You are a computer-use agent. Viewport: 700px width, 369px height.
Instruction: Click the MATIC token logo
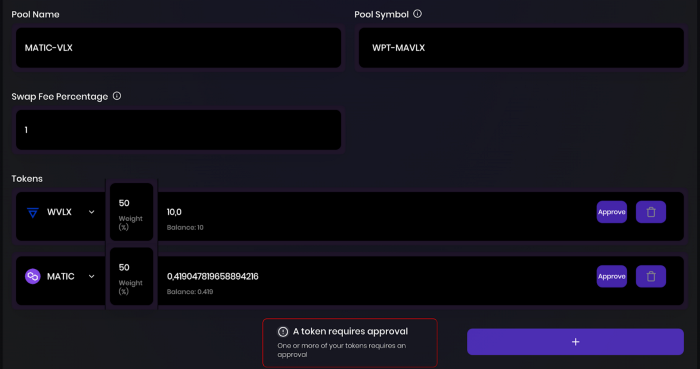pyautogui.click(x=33, y=276)
